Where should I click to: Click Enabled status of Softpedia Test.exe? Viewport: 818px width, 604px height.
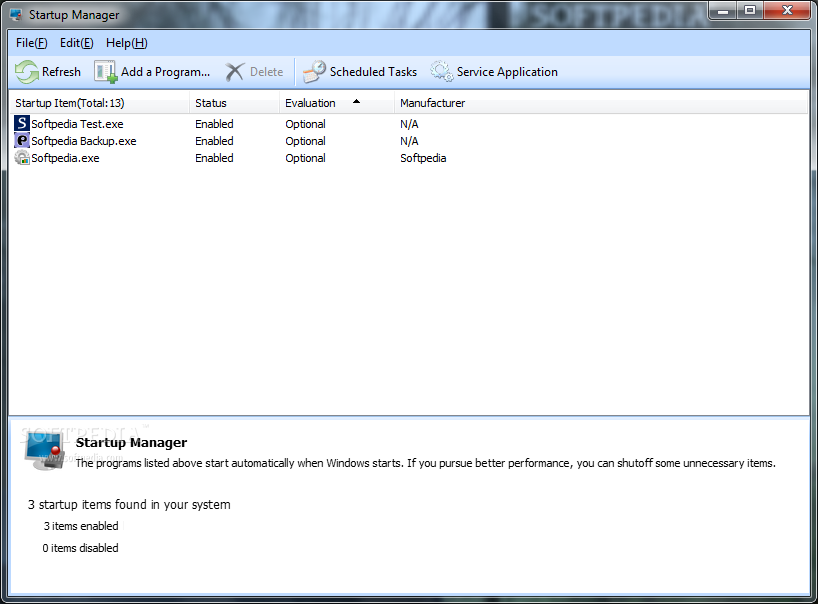point(214,124)
